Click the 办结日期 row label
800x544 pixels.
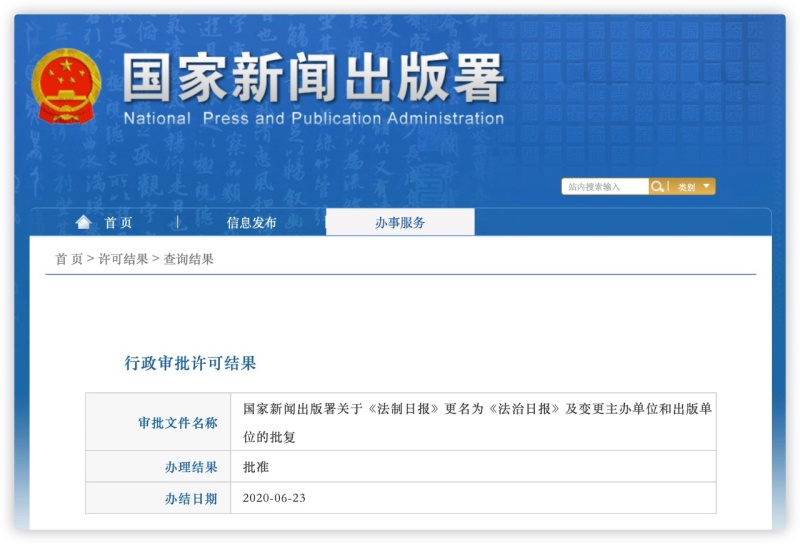click(x=190, y=498)
